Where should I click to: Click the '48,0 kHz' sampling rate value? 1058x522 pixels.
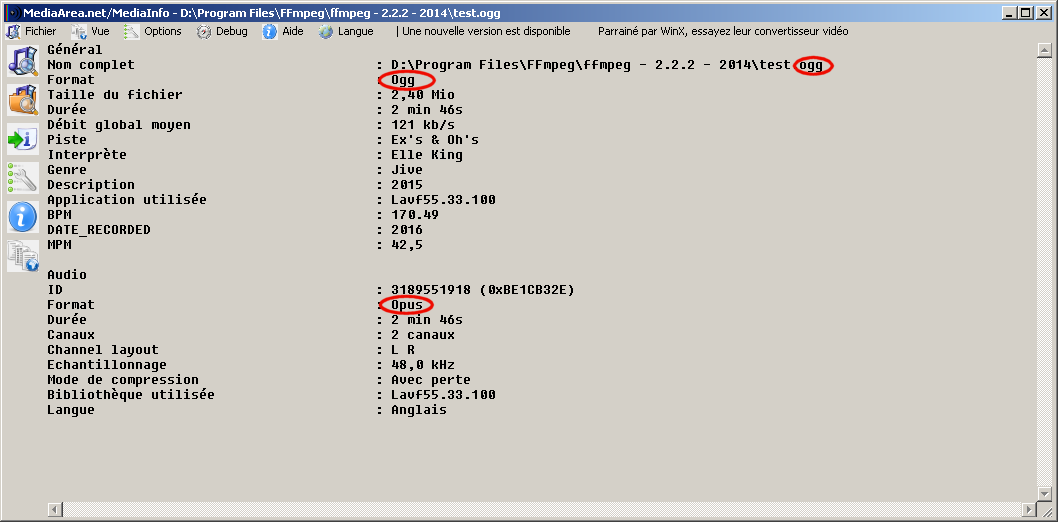click(423, 365)
